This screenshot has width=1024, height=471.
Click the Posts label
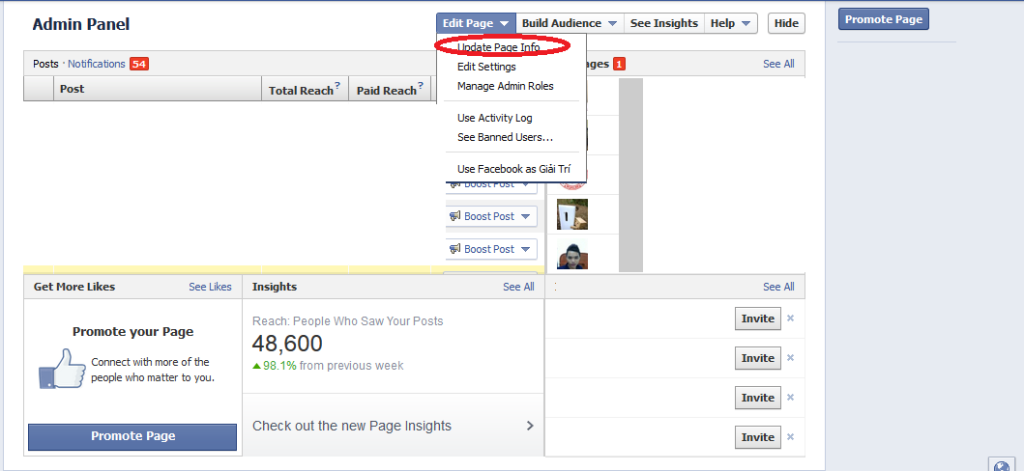click(x=46, y=64)
